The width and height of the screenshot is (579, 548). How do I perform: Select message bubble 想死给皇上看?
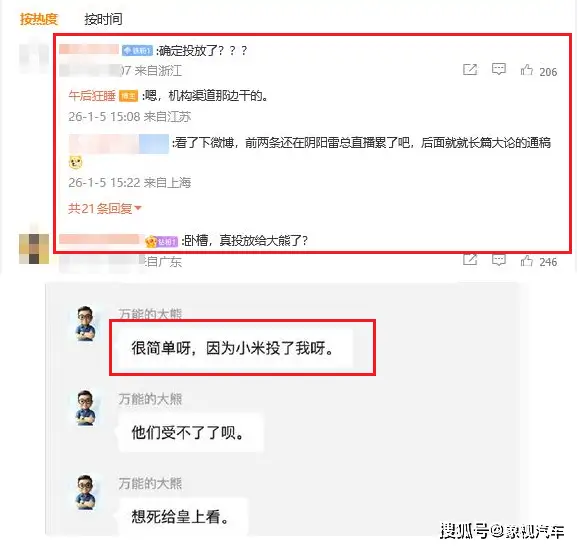(182, 516)
